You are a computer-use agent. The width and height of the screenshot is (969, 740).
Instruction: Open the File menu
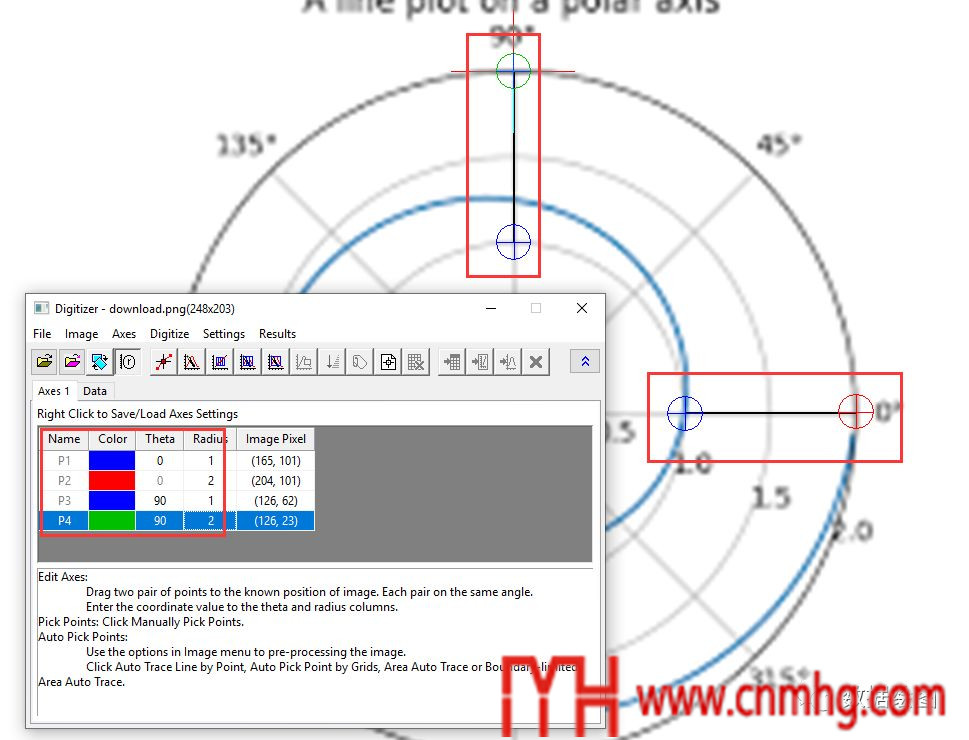[x=42, y=334]
